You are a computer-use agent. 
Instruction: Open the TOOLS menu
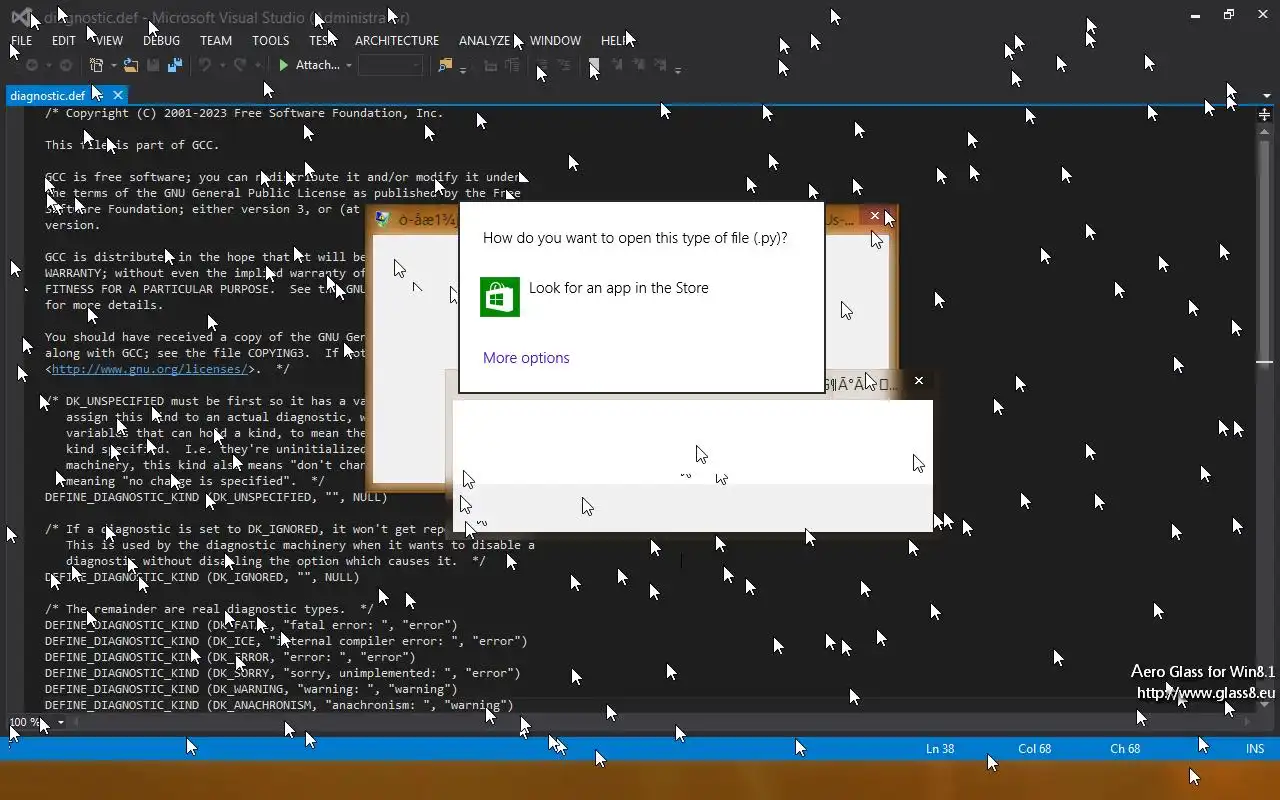pos(270,41)
